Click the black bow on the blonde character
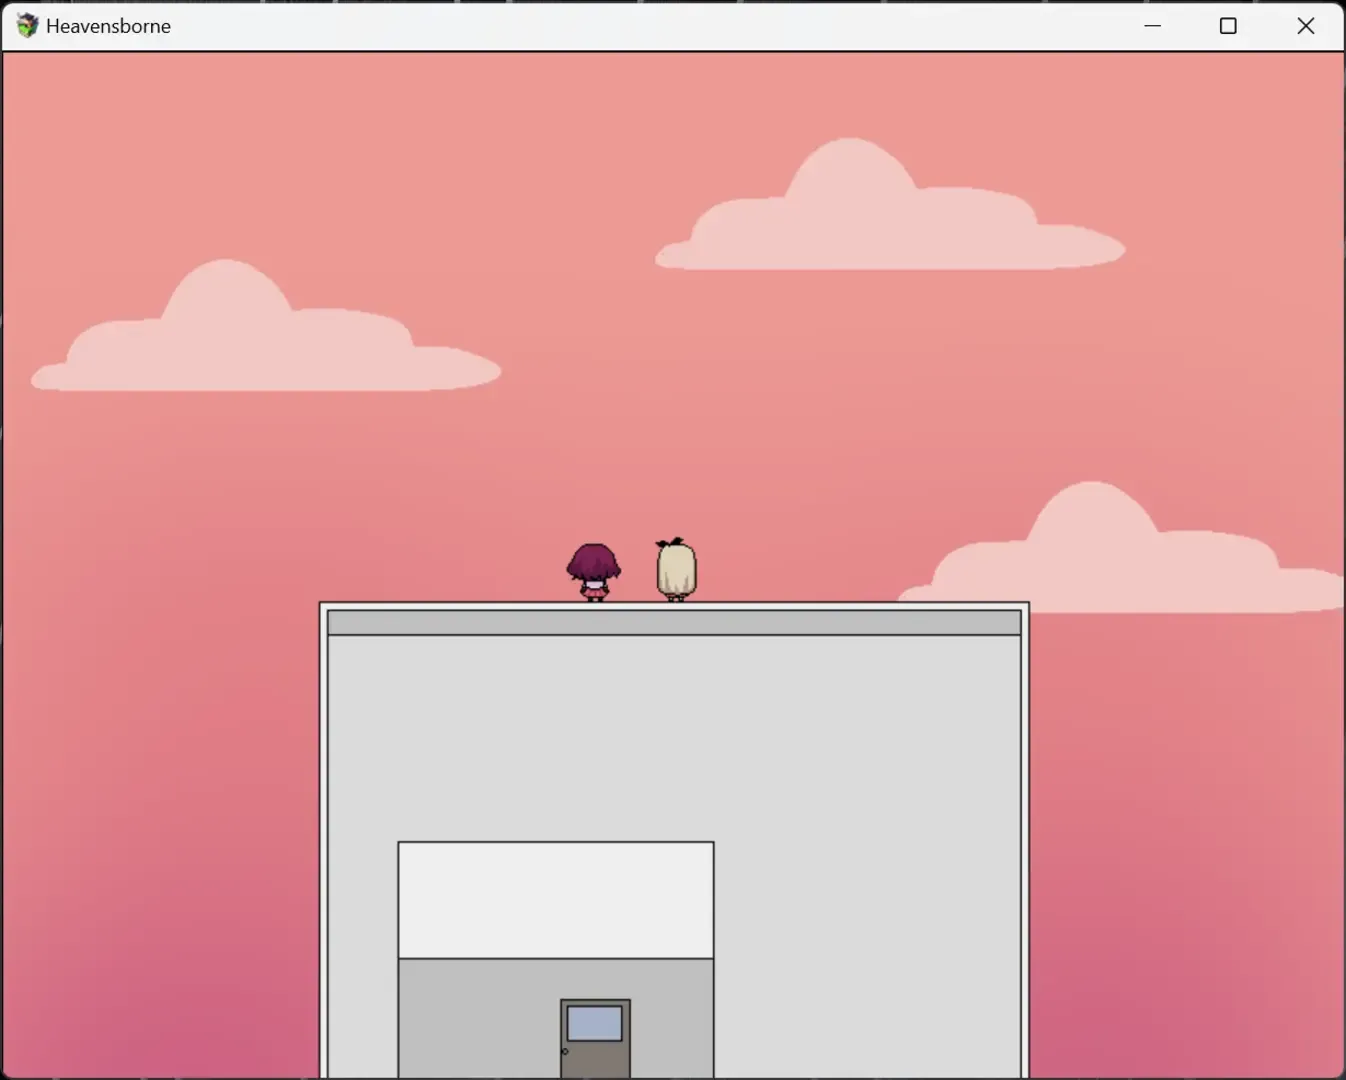The image size is (1346, 1080). 672,543
